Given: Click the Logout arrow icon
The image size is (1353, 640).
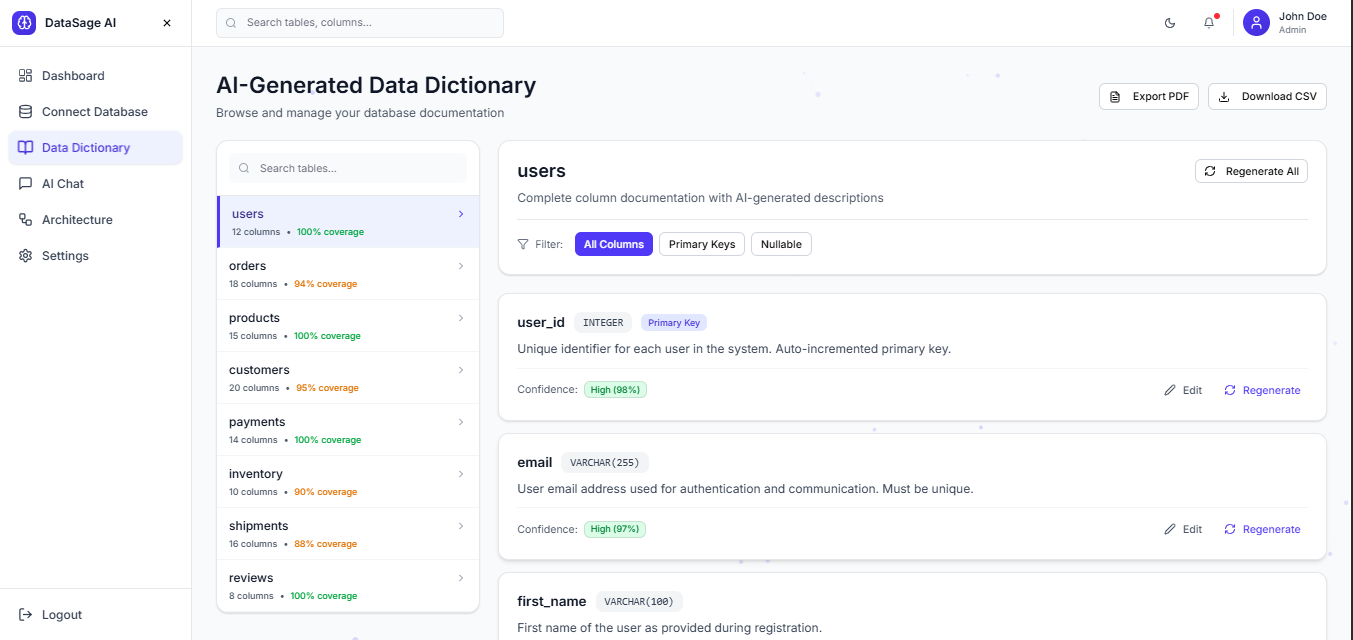Looking at the screenshot, I should click(x=25, y=615).
